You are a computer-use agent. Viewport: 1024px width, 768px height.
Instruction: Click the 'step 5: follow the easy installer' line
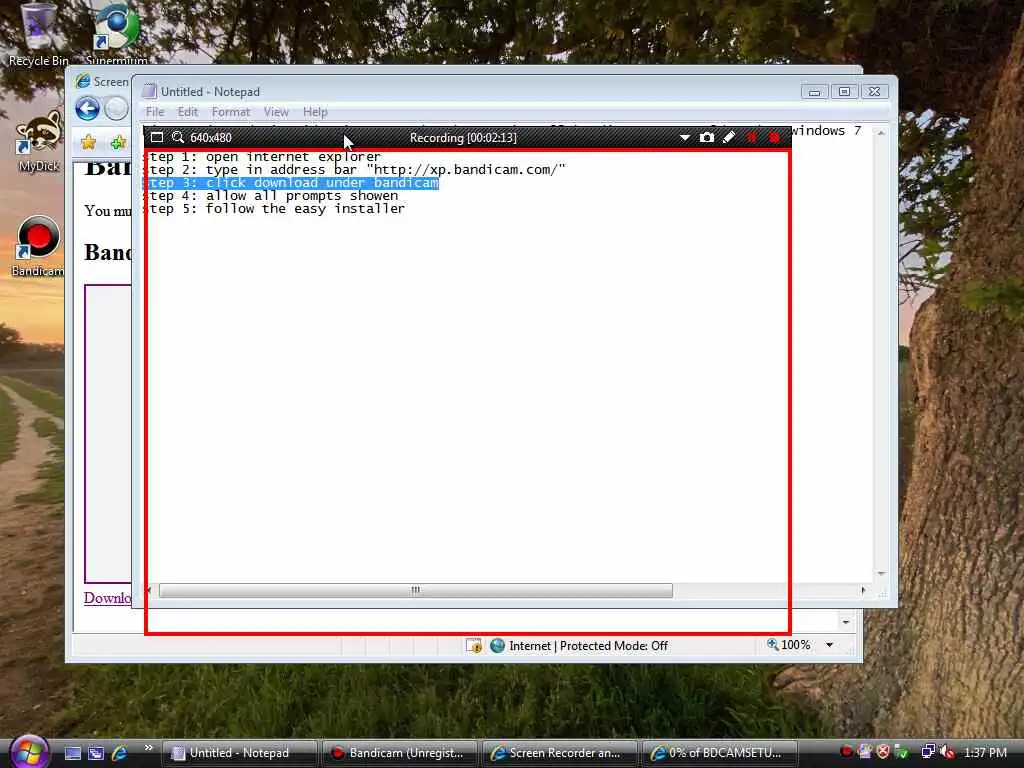pyautogui.click(x=275, y=209)
